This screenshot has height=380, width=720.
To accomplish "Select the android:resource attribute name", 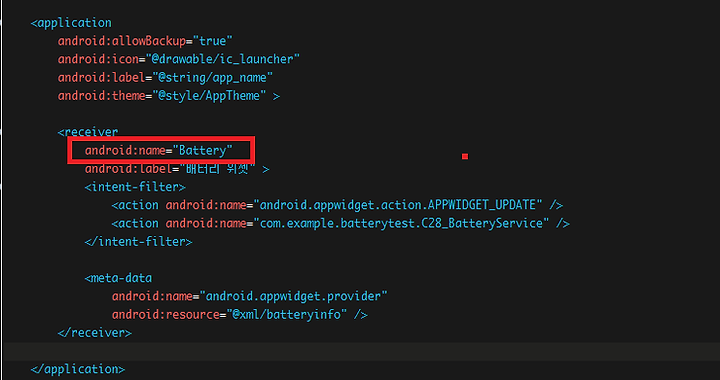I will (x=166, y=314).
